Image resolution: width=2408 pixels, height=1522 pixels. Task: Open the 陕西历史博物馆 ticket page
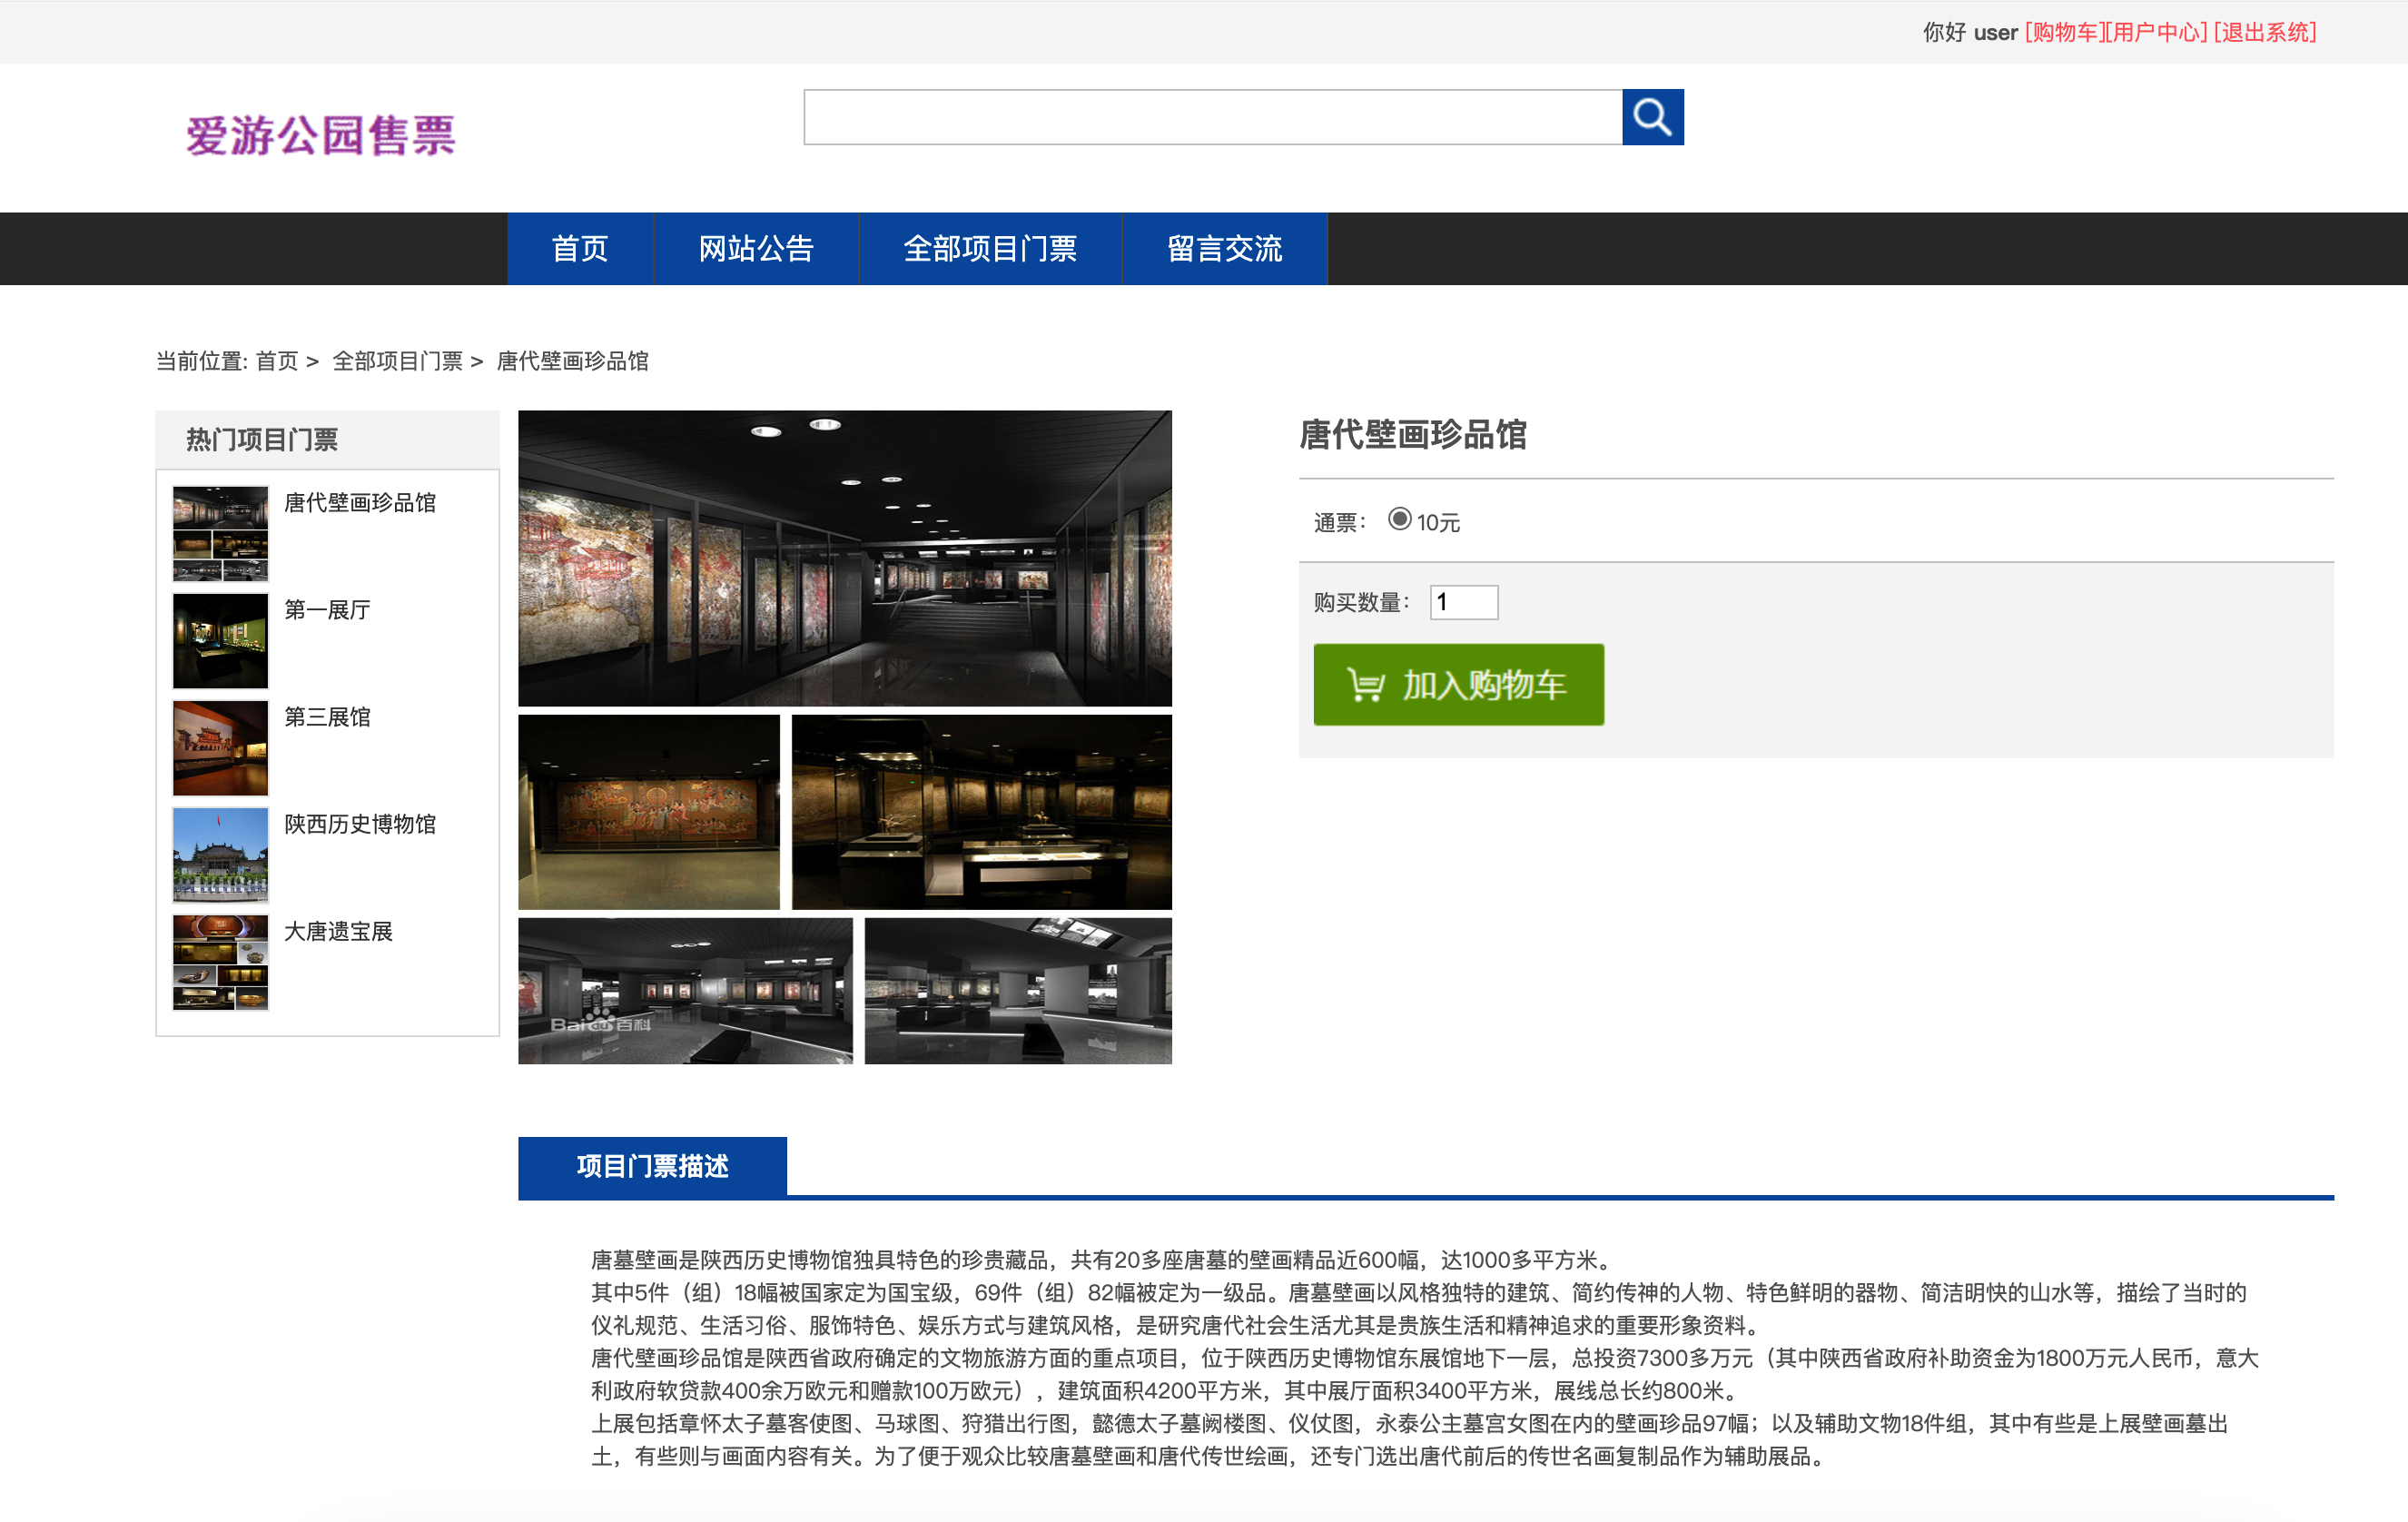pyautogui.click(x=359, y=825)
